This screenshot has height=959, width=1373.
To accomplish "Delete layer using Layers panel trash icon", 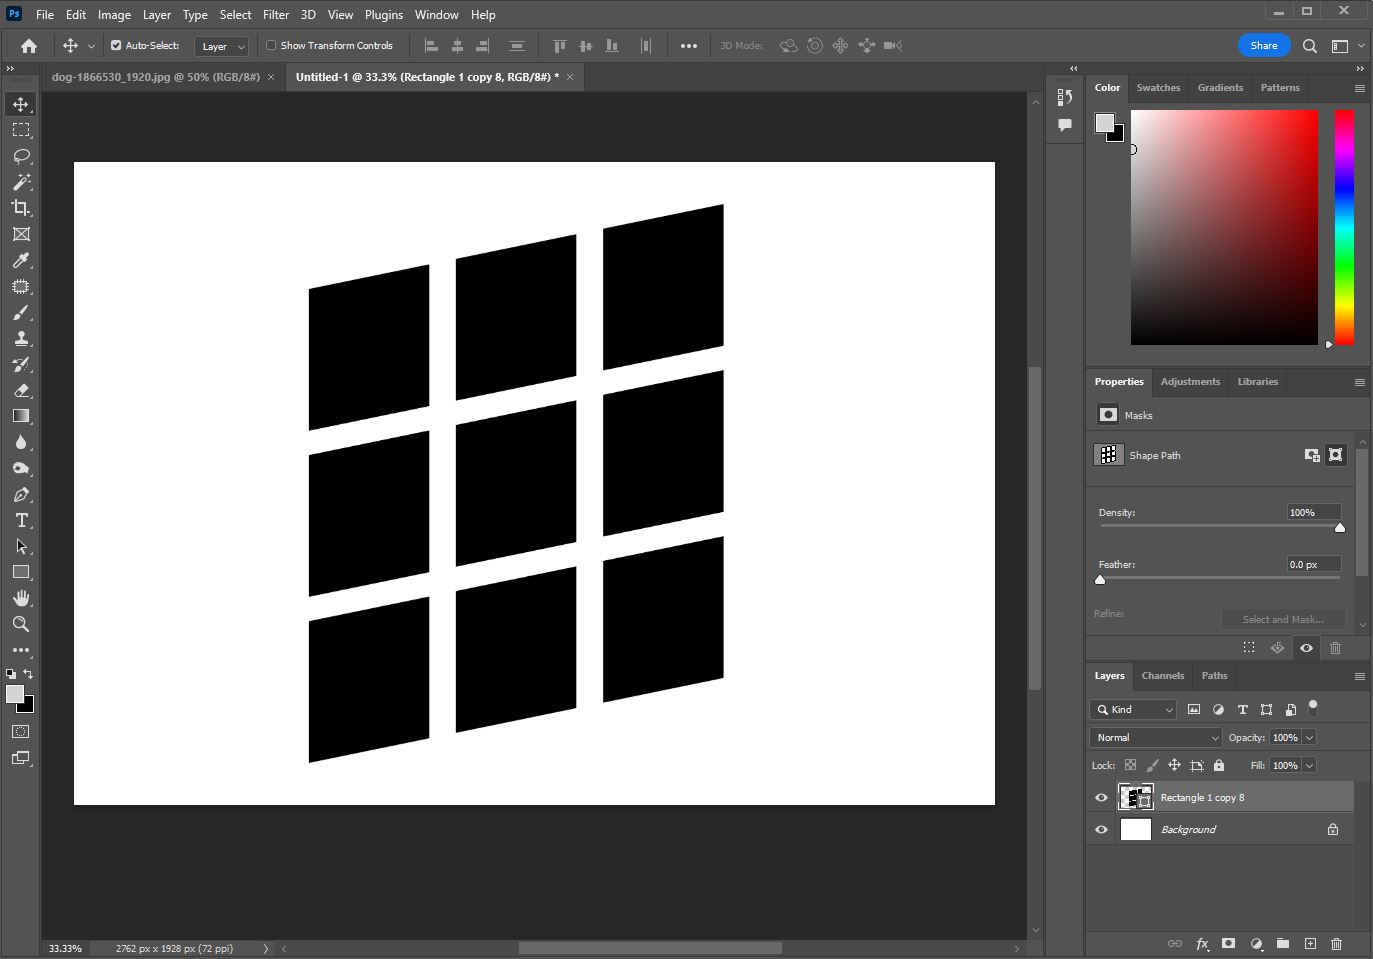I will (x=1337, y=943).
